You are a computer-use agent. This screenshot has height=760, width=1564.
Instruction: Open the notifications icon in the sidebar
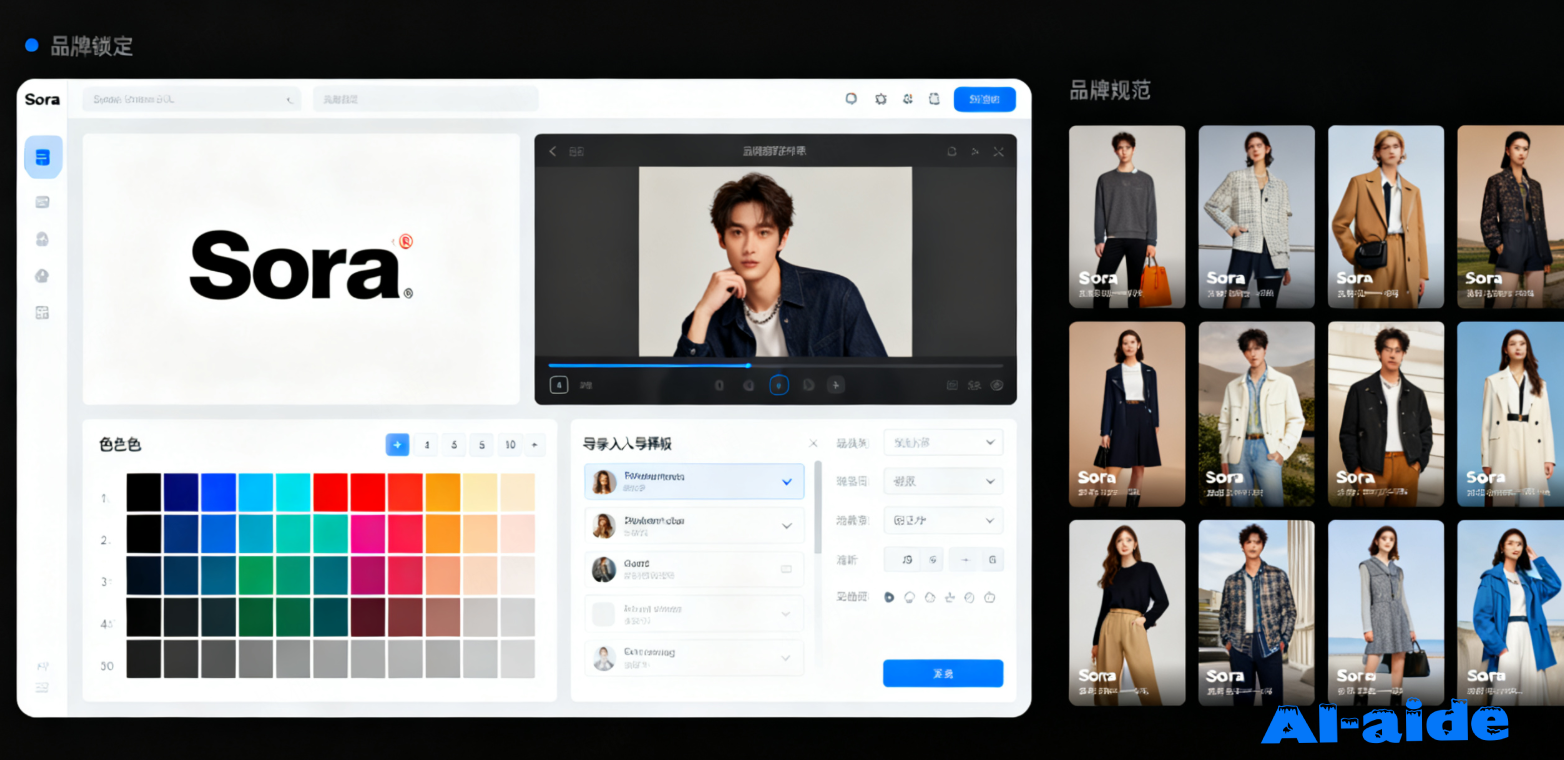[x=42, y=275]
